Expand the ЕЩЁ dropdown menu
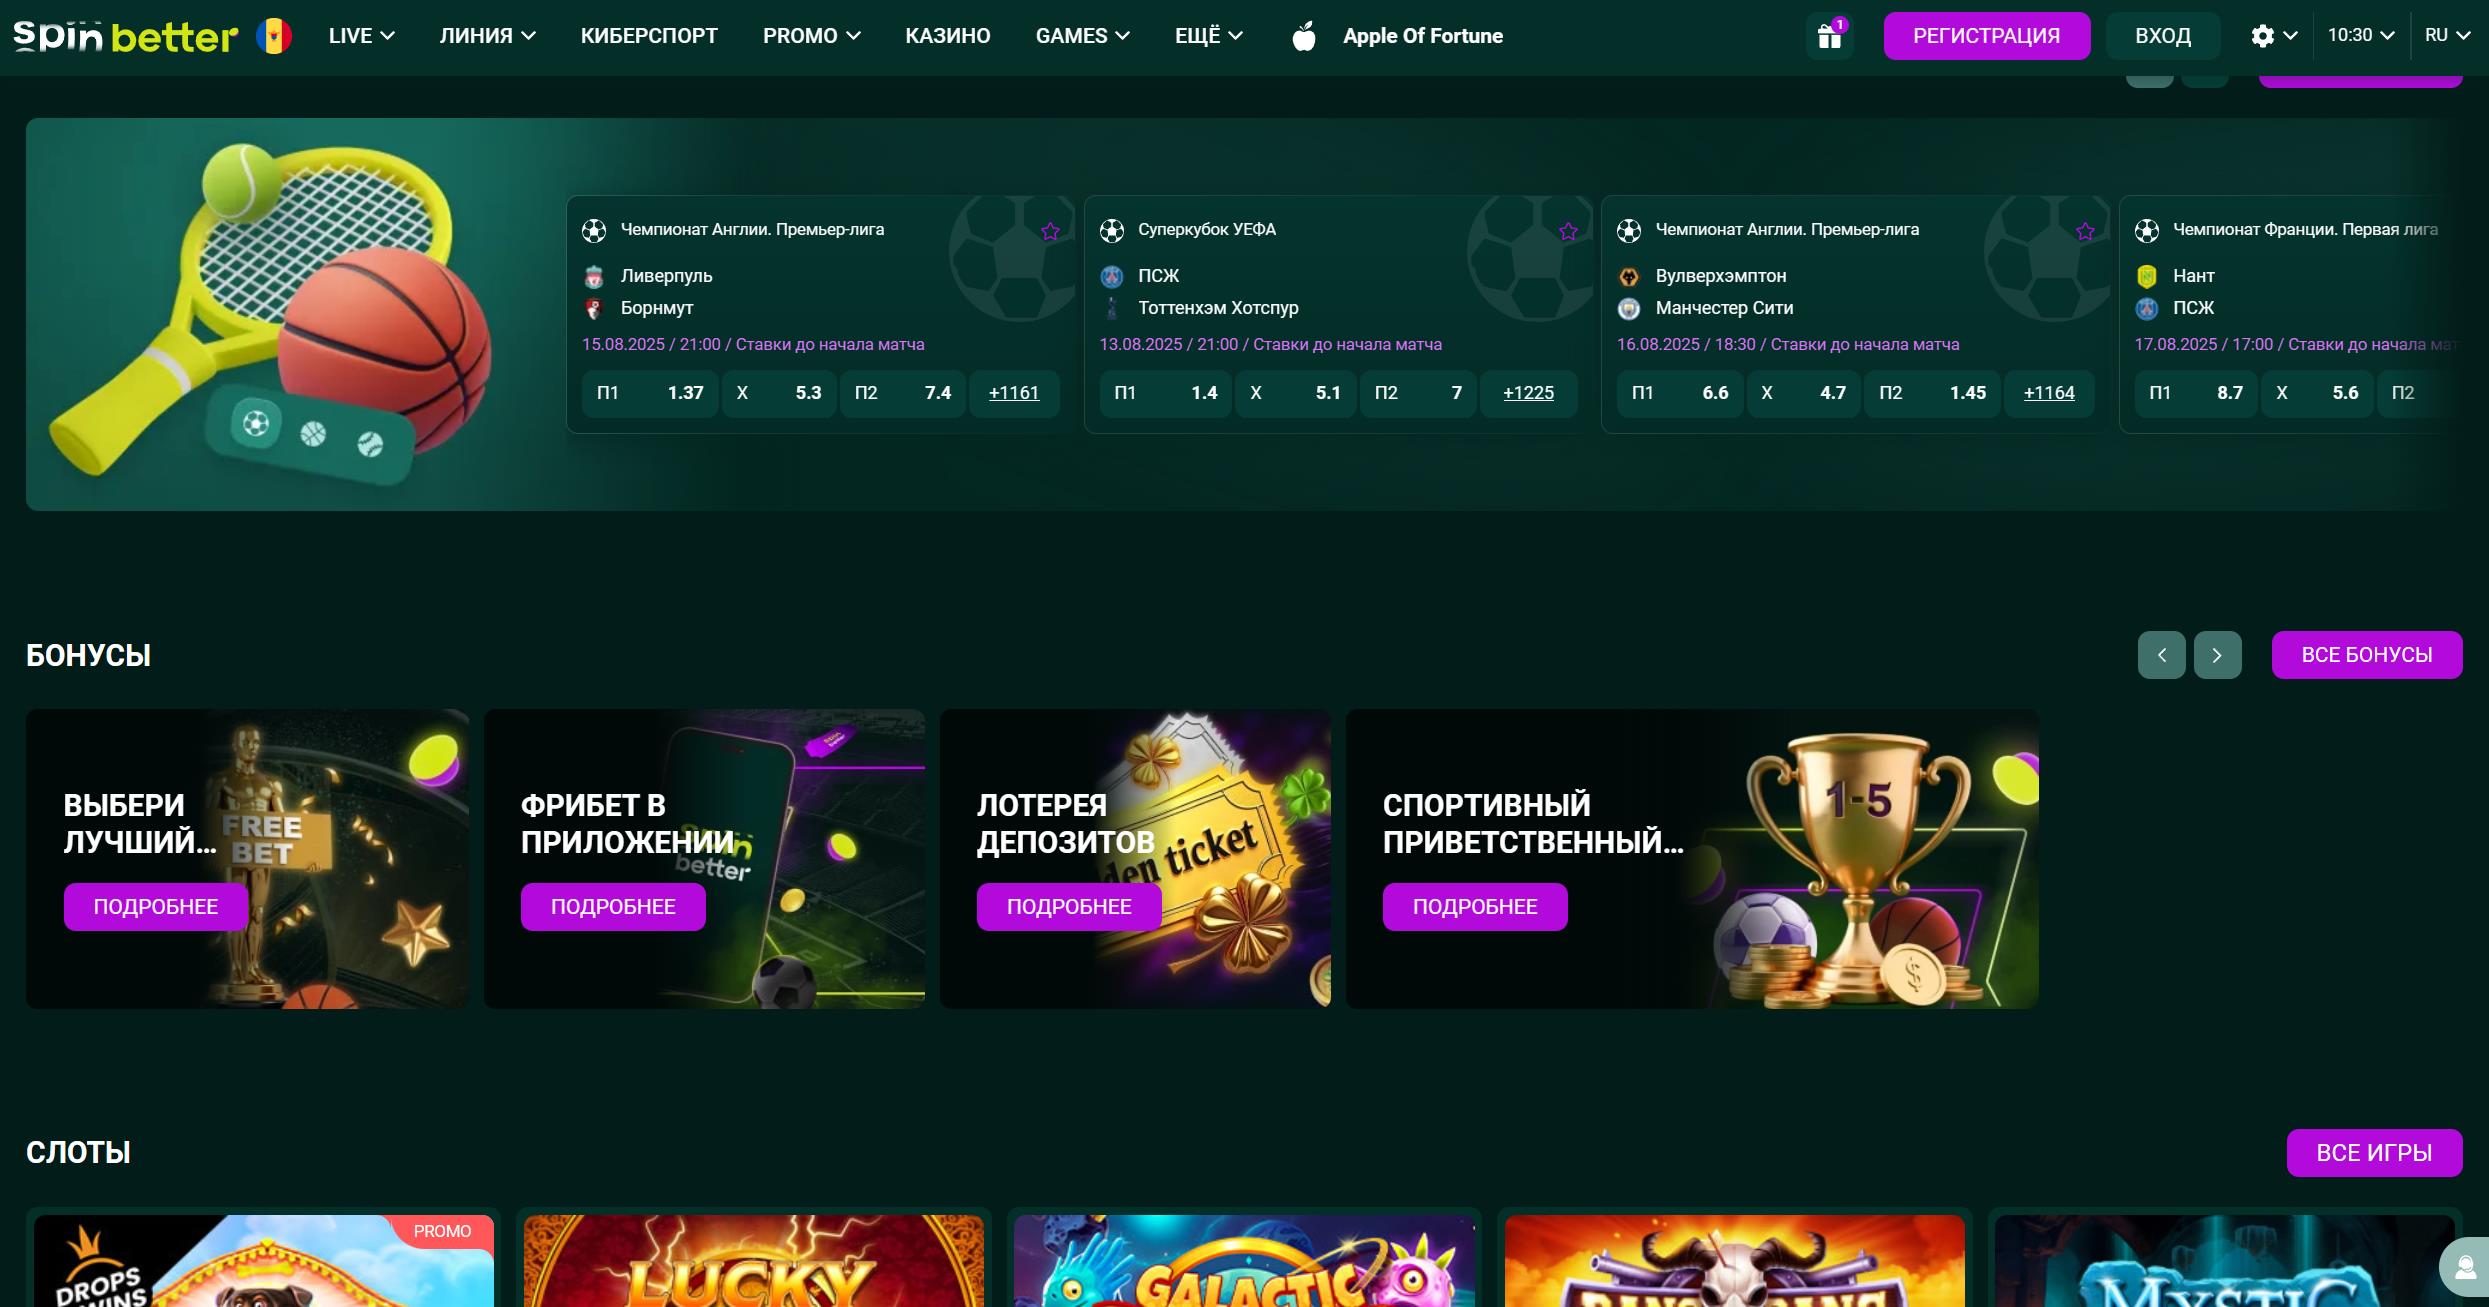Screen dimensions: 2489x1307 click(x=1208, y=36)
